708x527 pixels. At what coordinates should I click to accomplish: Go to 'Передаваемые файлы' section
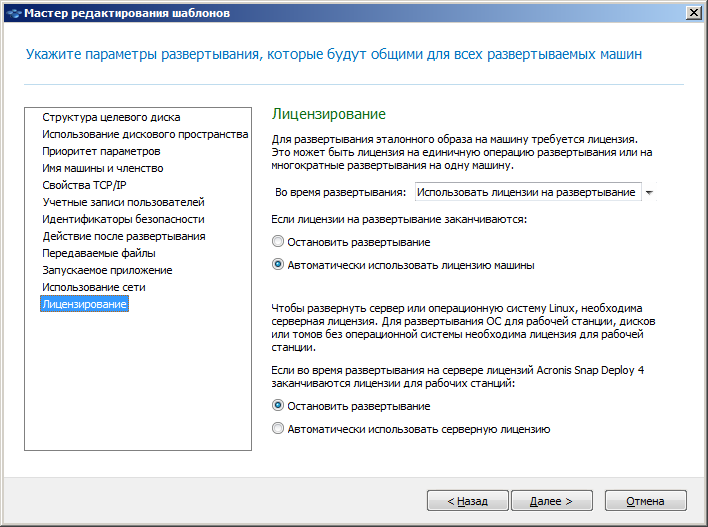[x=99, y=253]
